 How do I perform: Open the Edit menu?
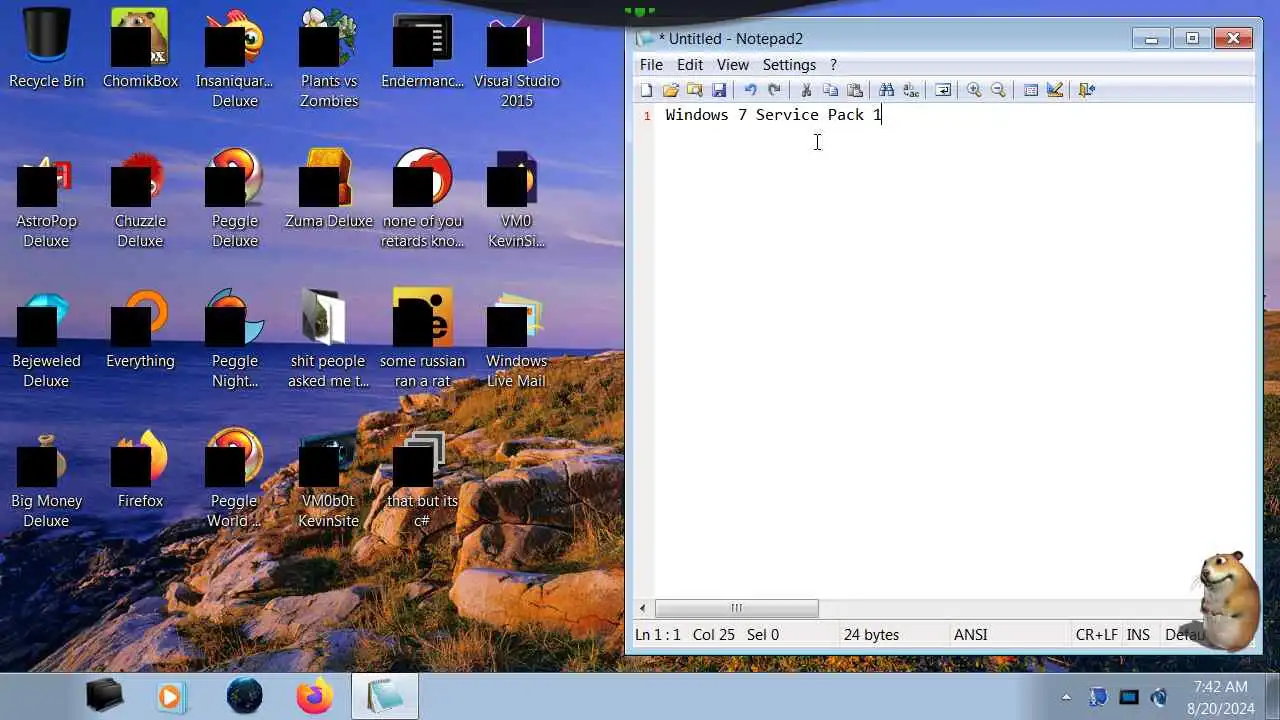(690, 64)
